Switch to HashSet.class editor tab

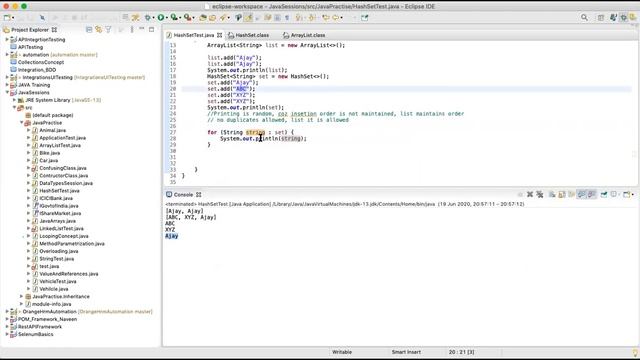248,35
